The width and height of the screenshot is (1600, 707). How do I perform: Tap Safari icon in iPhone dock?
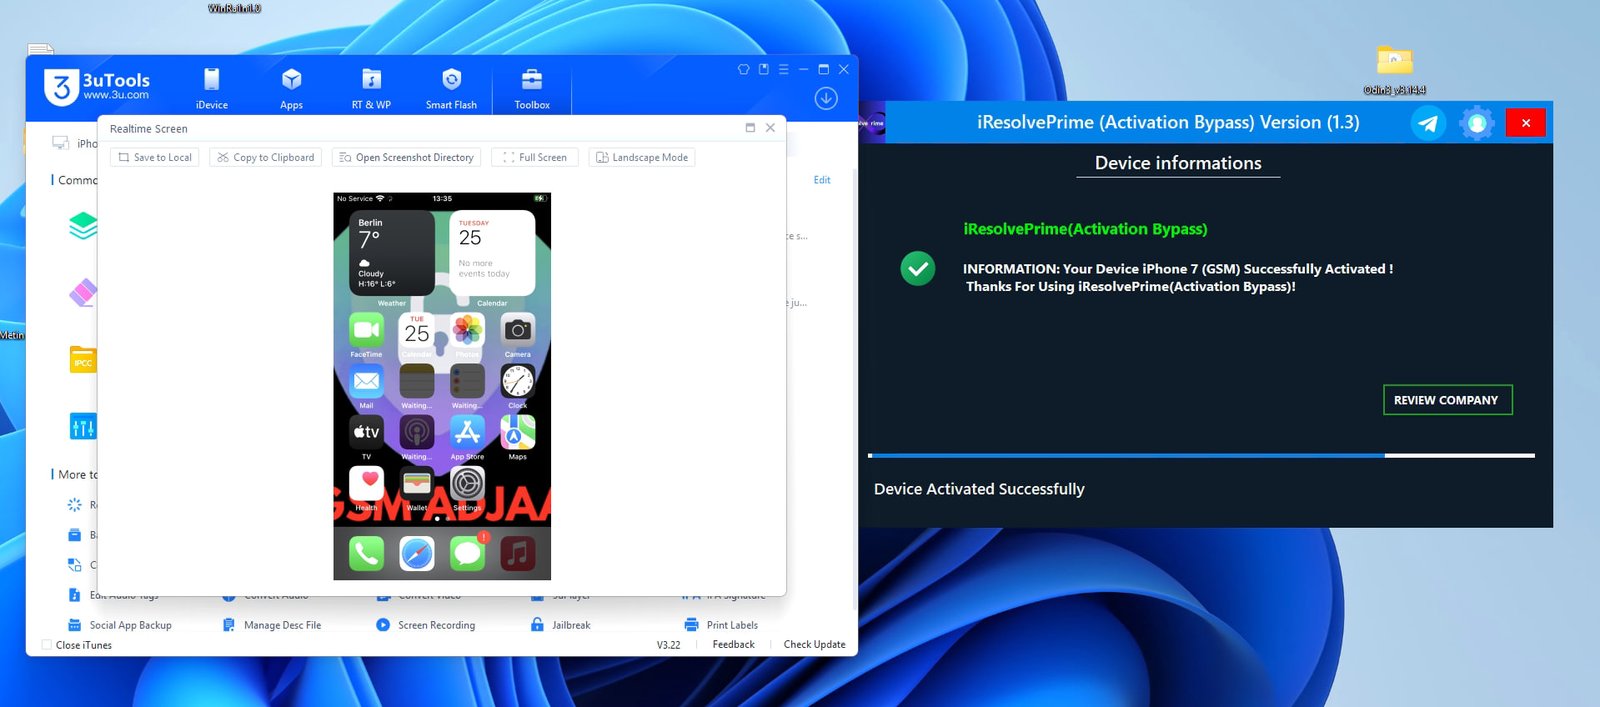(417, 553)
